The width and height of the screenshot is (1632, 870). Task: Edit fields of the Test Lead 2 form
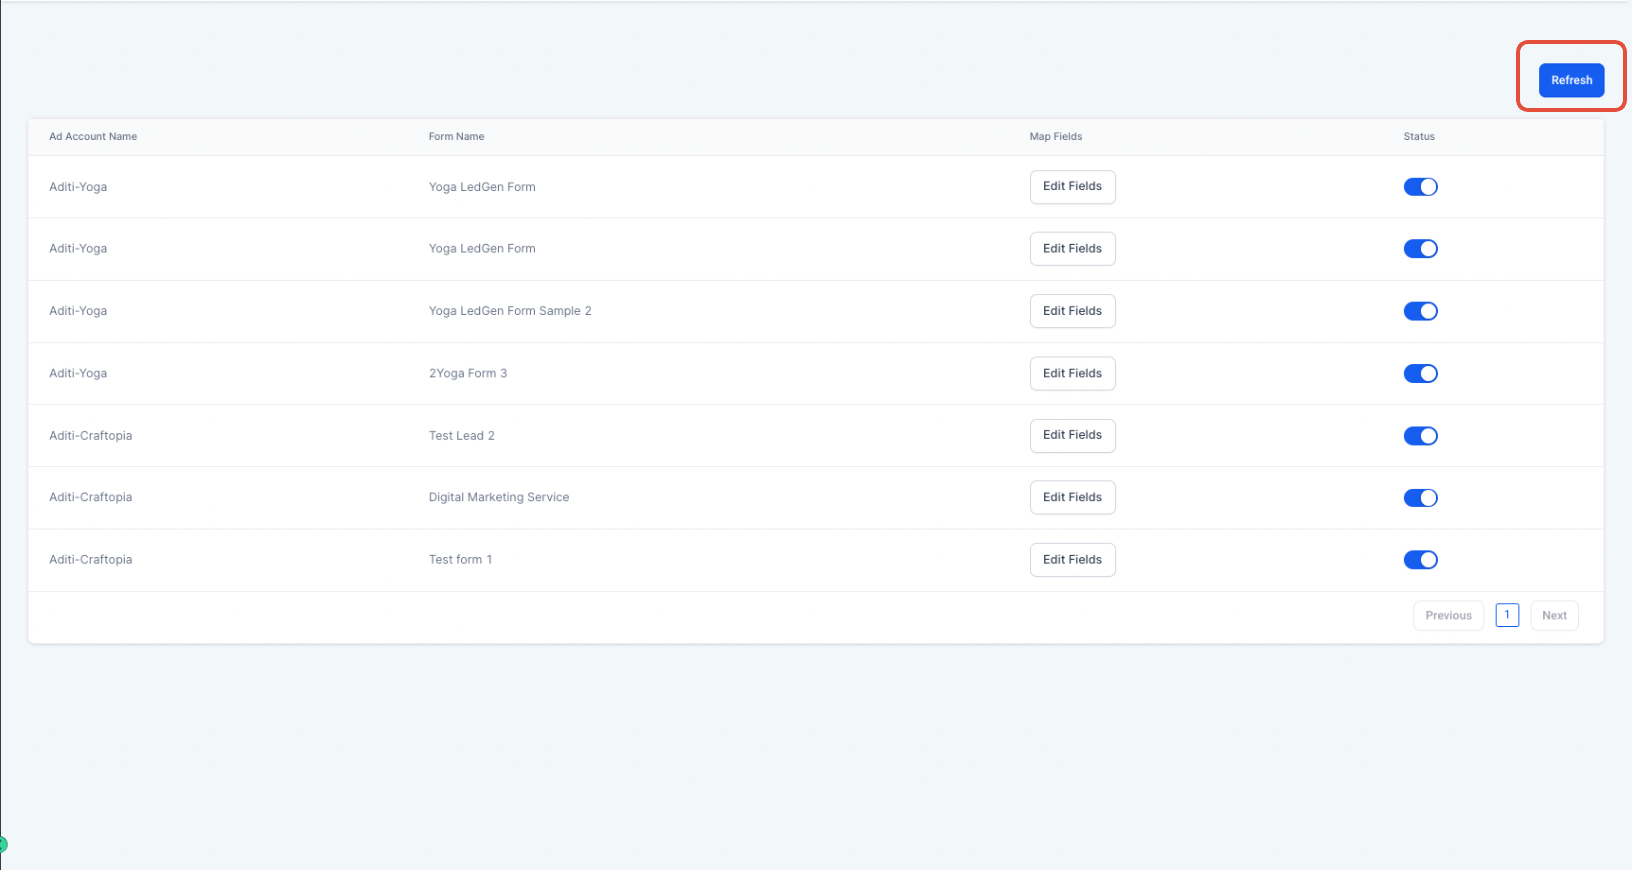(x=1072, y=435)
